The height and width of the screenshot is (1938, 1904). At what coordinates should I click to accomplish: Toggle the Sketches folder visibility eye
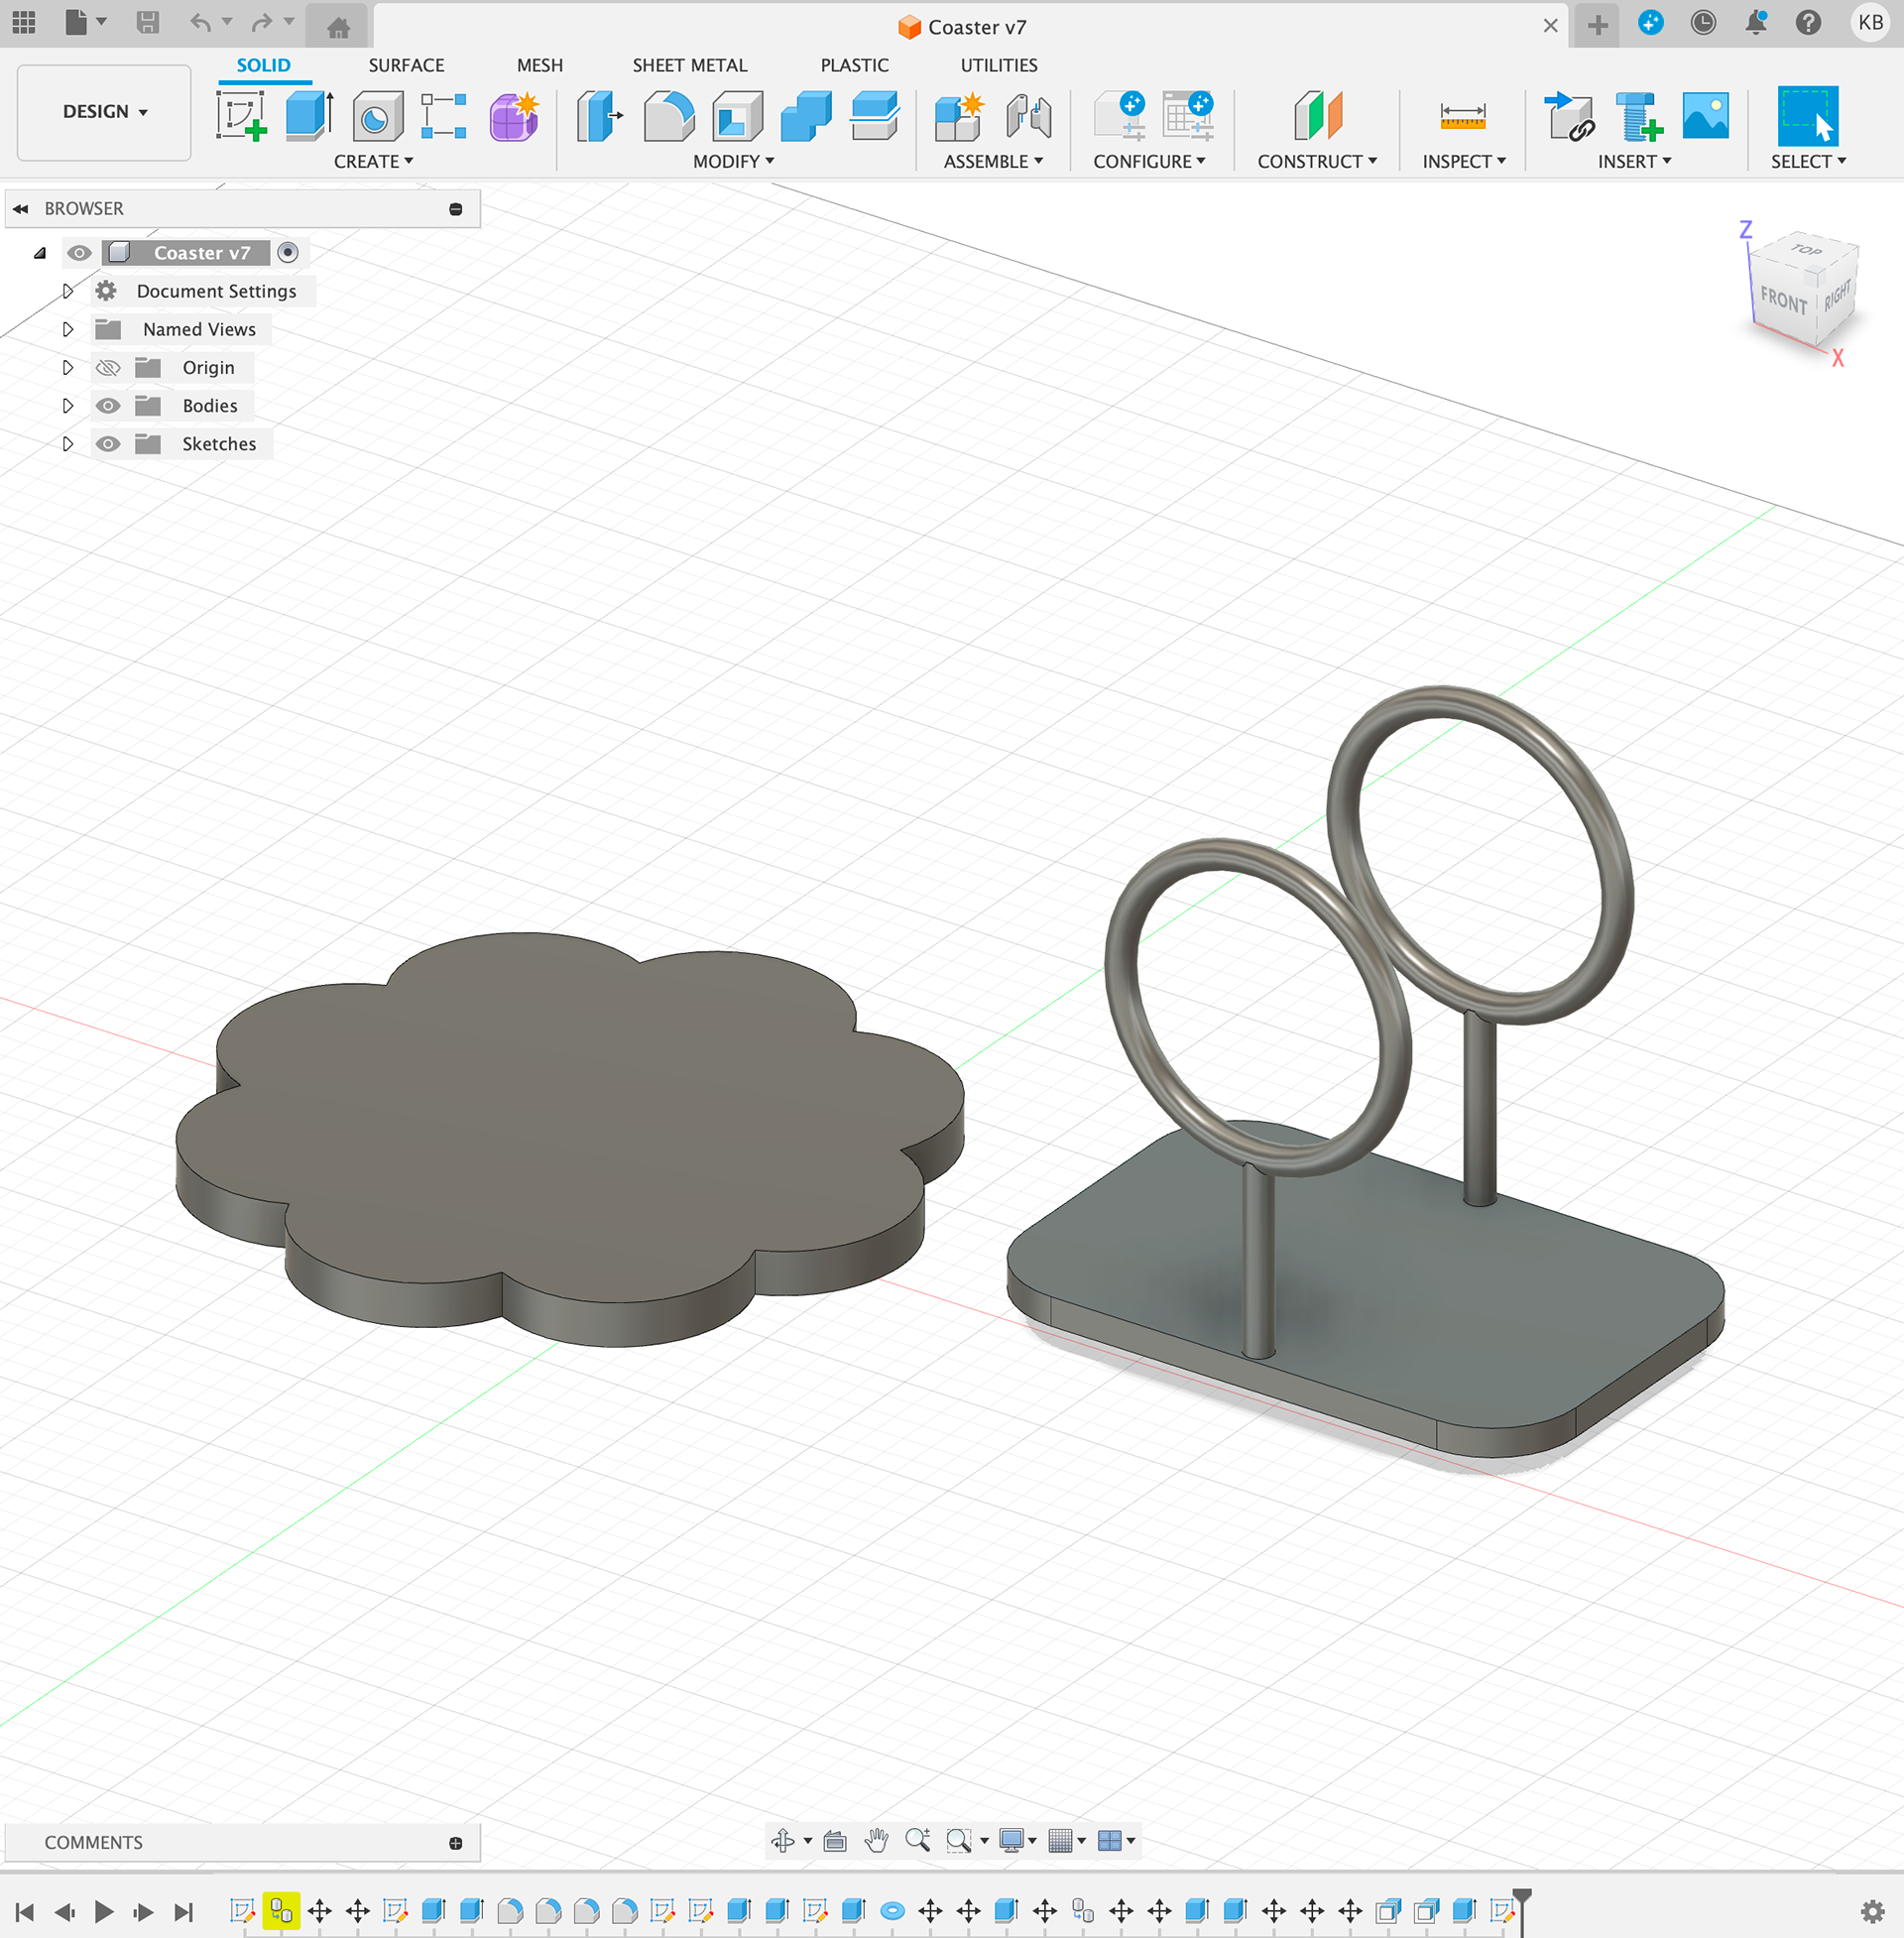pyautogui.click(x=108, y=444)
